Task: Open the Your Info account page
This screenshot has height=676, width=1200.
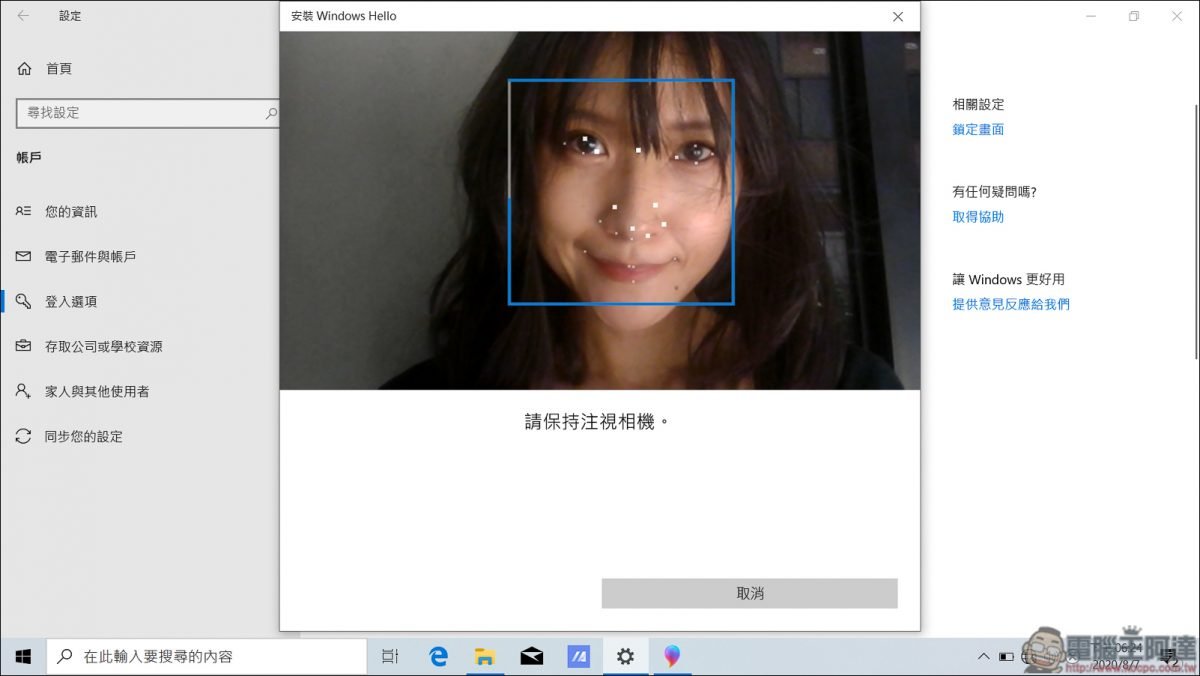Action: pyautogui.click(x=71, y=212)
